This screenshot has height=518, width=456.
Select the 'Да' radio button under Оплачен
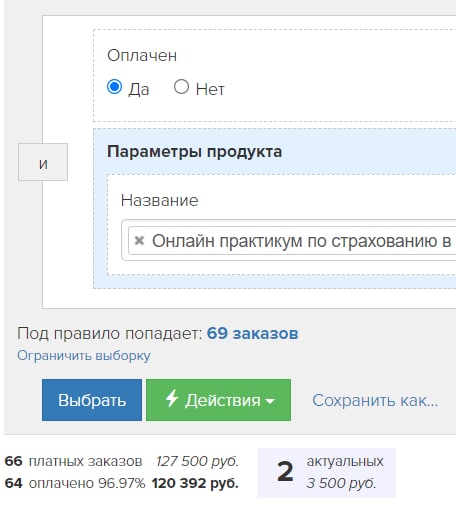pyautogui.click(x=114, y=87)
